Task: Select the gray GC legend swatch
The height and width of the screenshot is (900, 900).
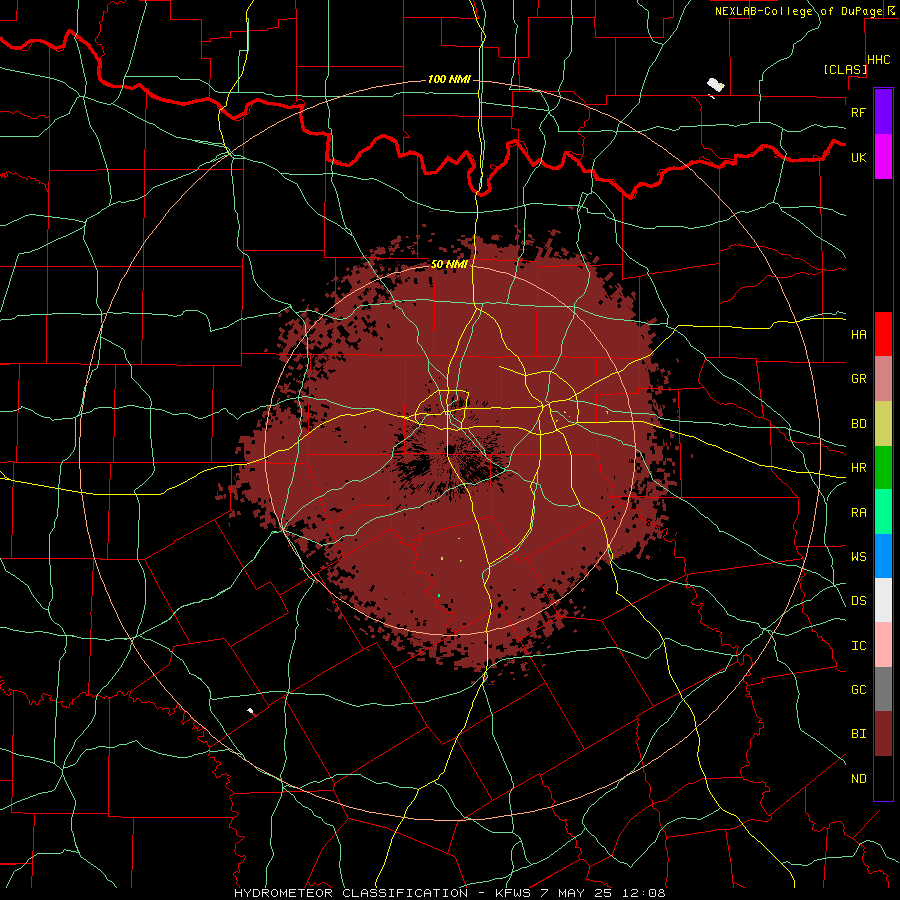Action: (883, 689)
